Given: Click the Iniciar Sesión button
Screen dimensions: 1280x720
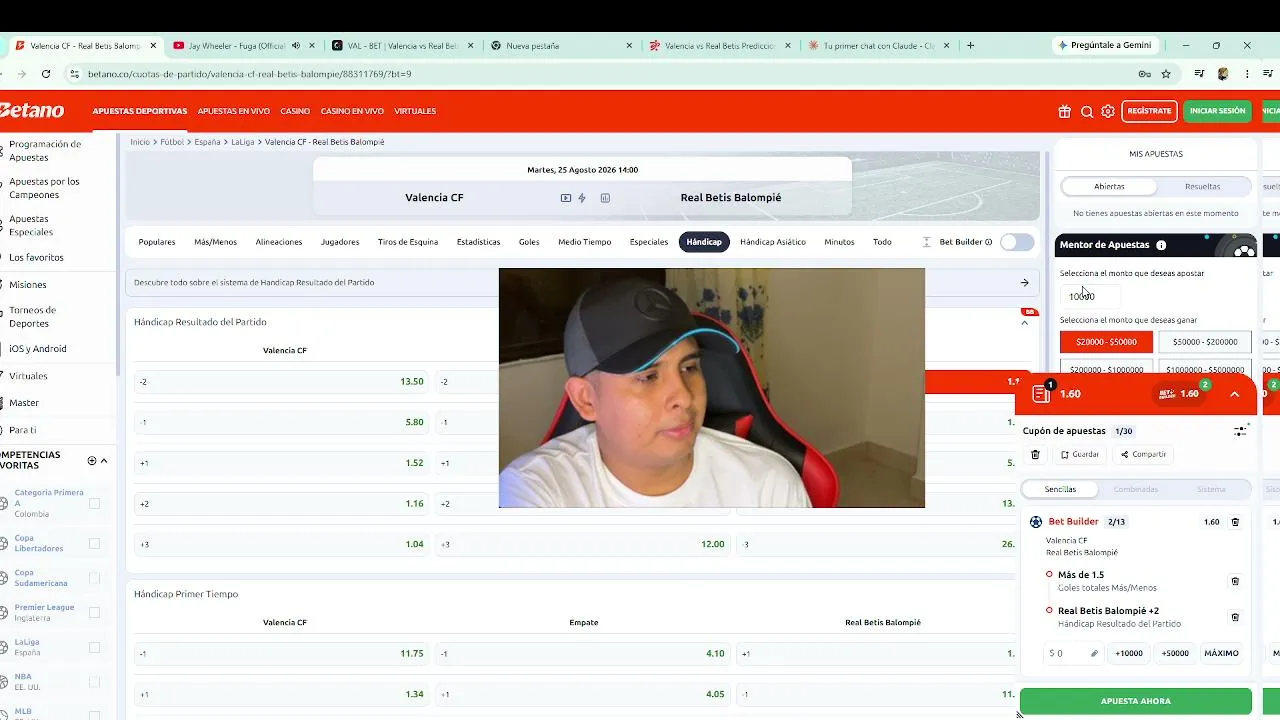Looking at the screenshot, I should pos(1217,111).
